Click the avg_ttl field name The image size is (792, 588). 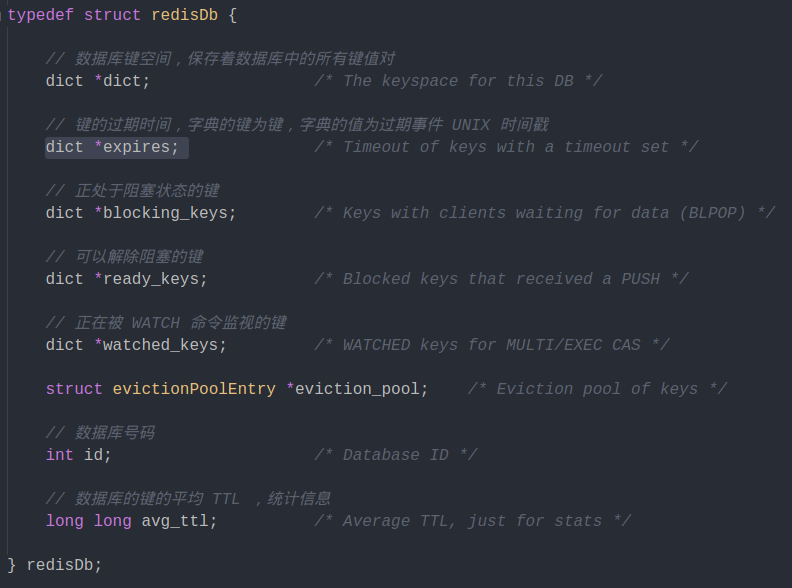click(x=175, y=521)
